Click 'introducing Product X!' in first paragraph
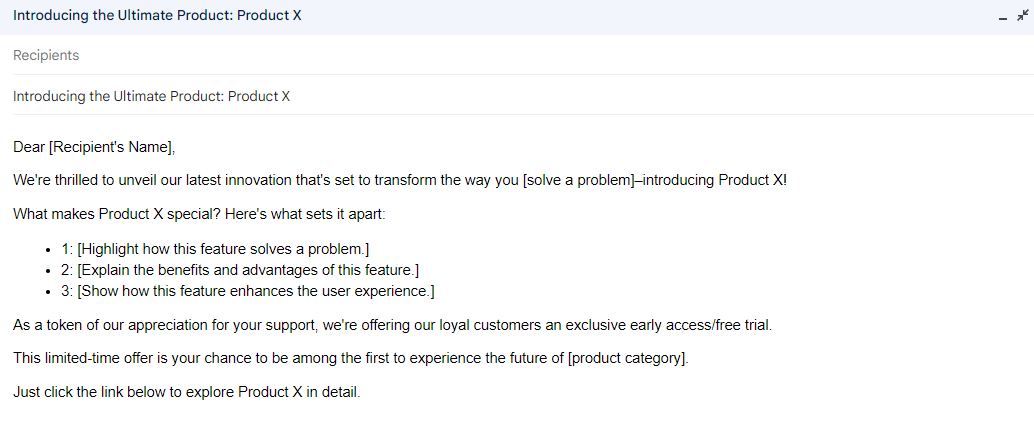The image size is (1034, 427). click(x=715, y=181)
